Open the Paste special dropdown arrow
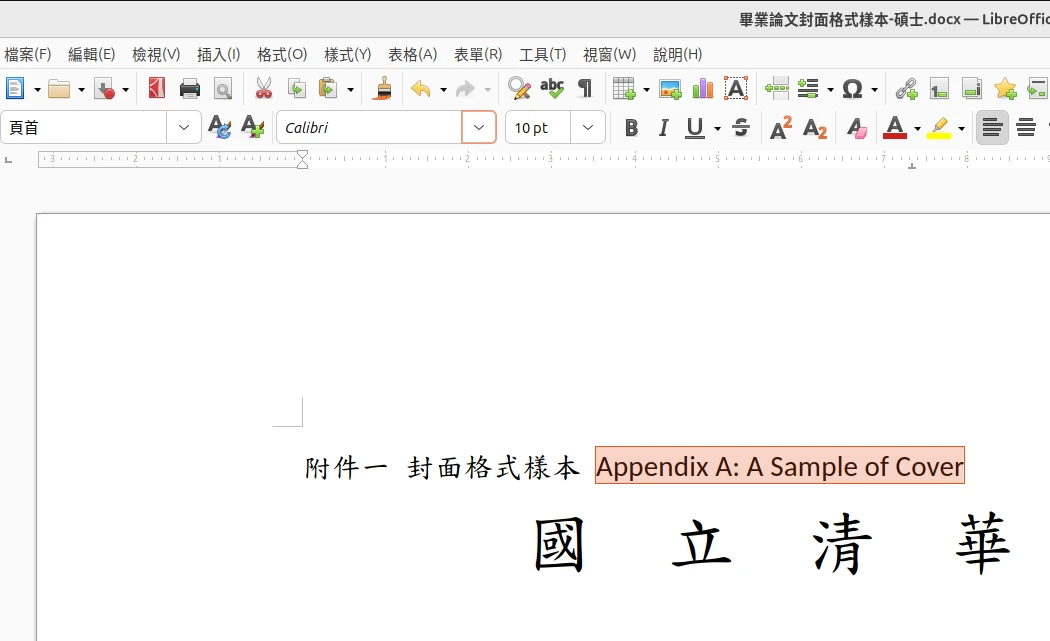Image resolution: width=1050 pixels, height=641 pixels. (350, 89)
